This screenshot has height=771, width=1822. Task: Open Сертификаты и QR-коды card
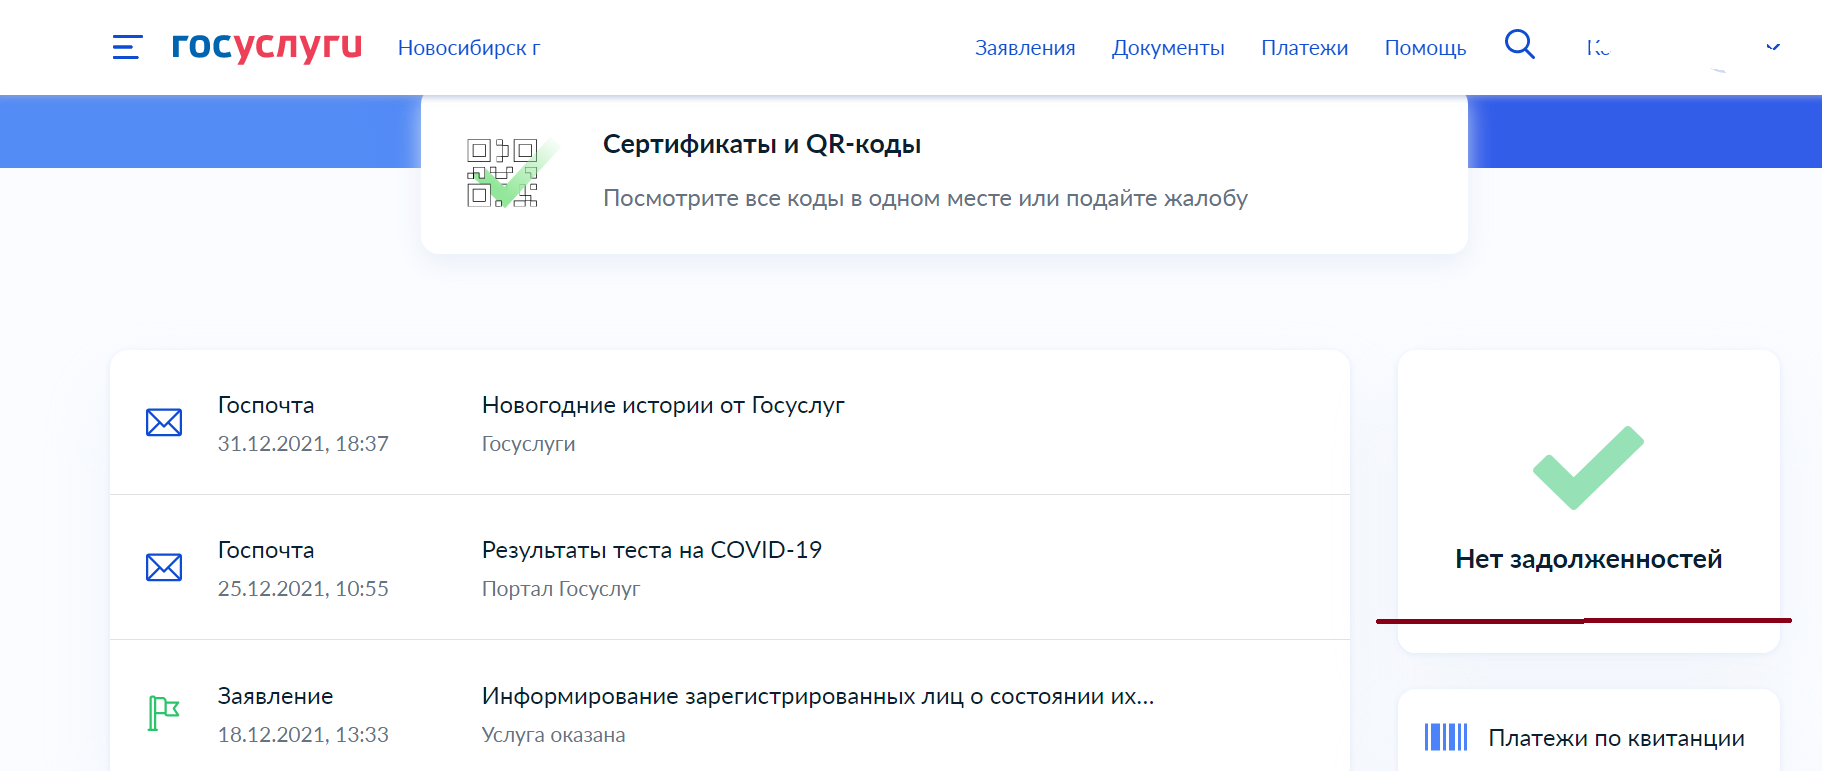[761, 145]
